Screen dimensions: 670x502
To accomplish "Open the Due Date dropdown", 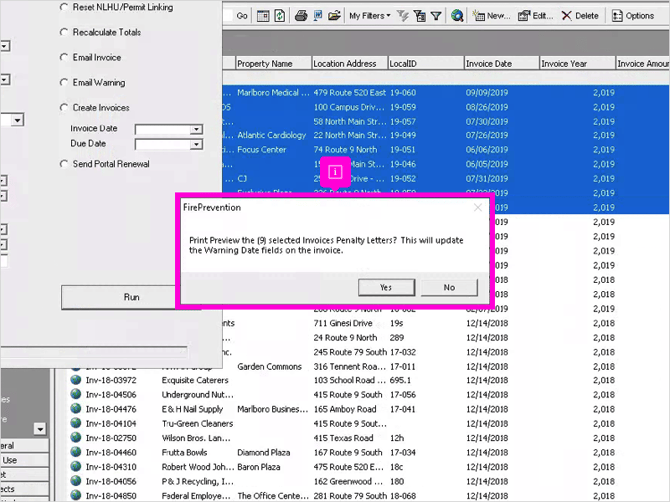I will (196, 145).
